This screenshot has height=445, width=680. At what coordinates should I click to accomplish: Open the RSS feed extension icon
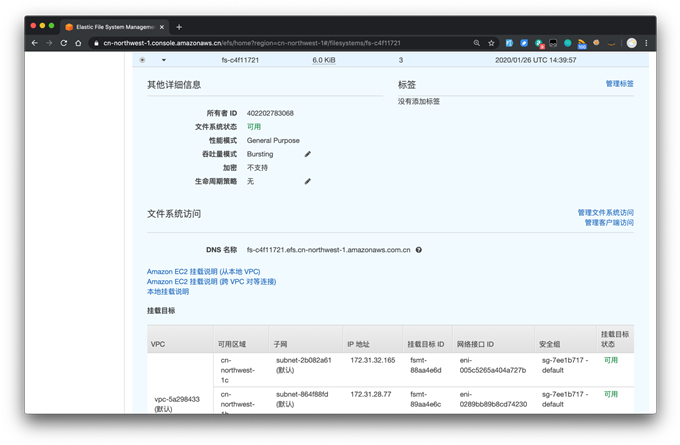click(x=582, y=43)
